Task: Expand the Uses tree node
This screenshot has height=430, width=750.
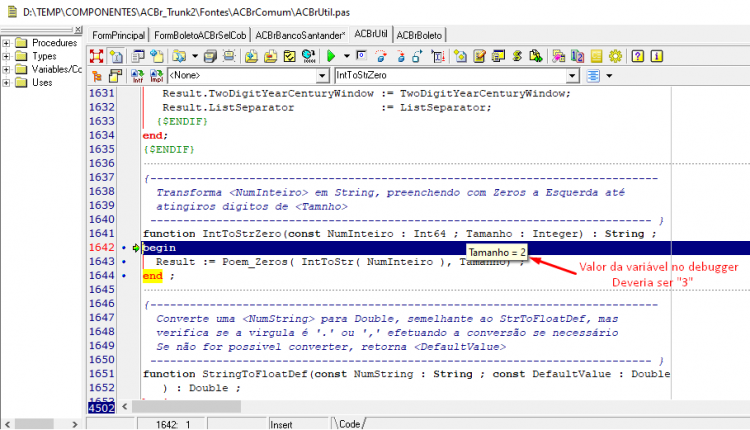Action: point(6,83)
